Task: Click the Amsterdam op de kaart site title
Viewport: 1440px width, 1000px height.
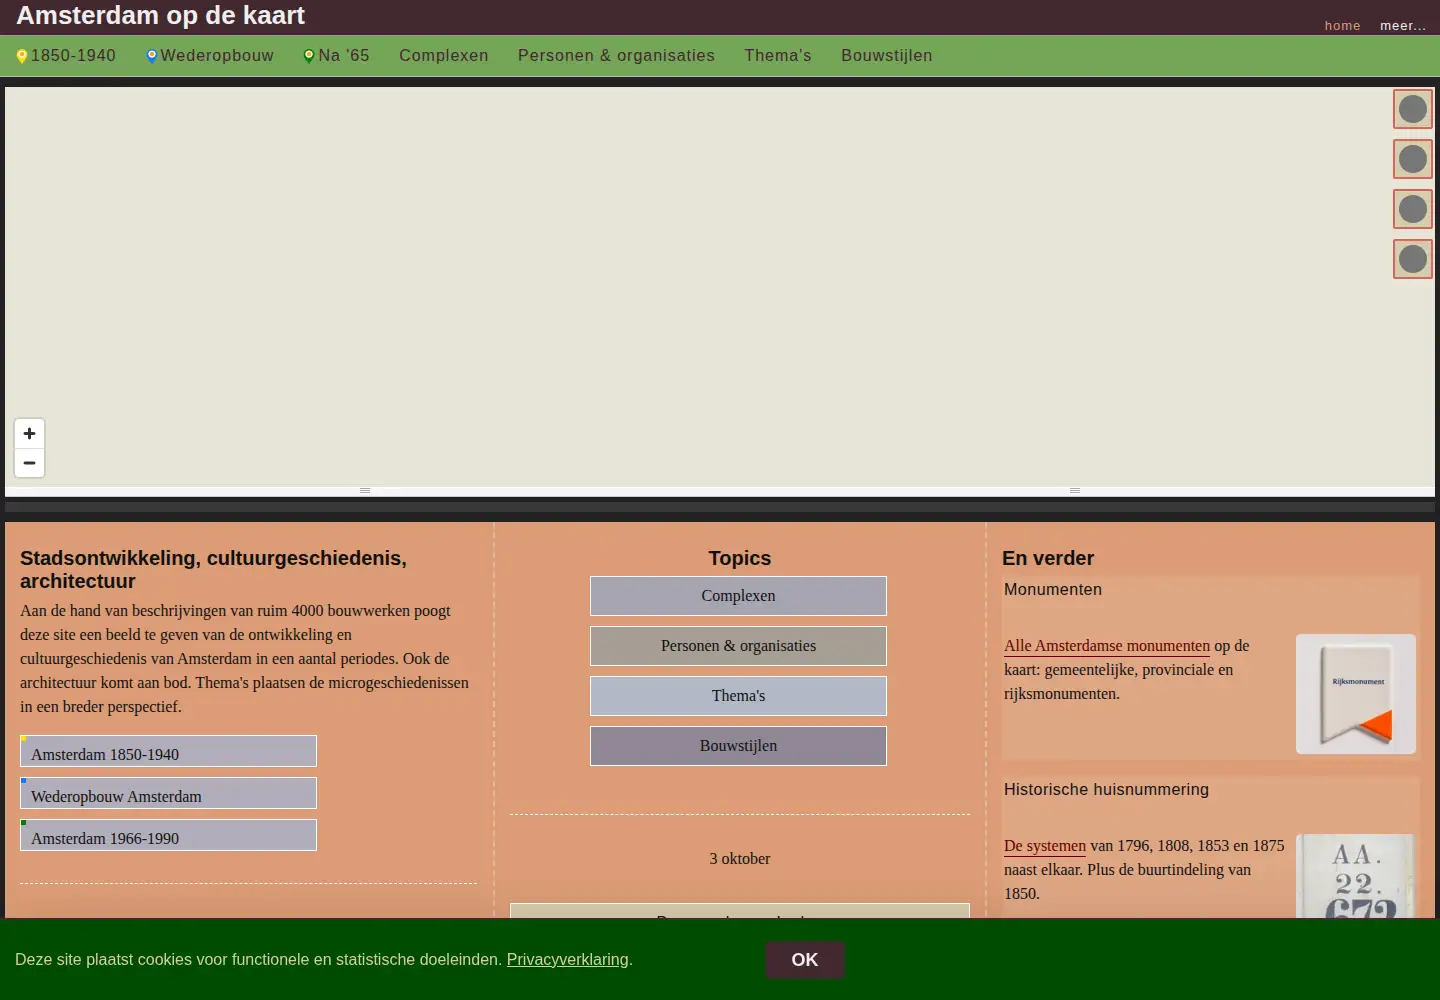Action: (x=161, y=15)
